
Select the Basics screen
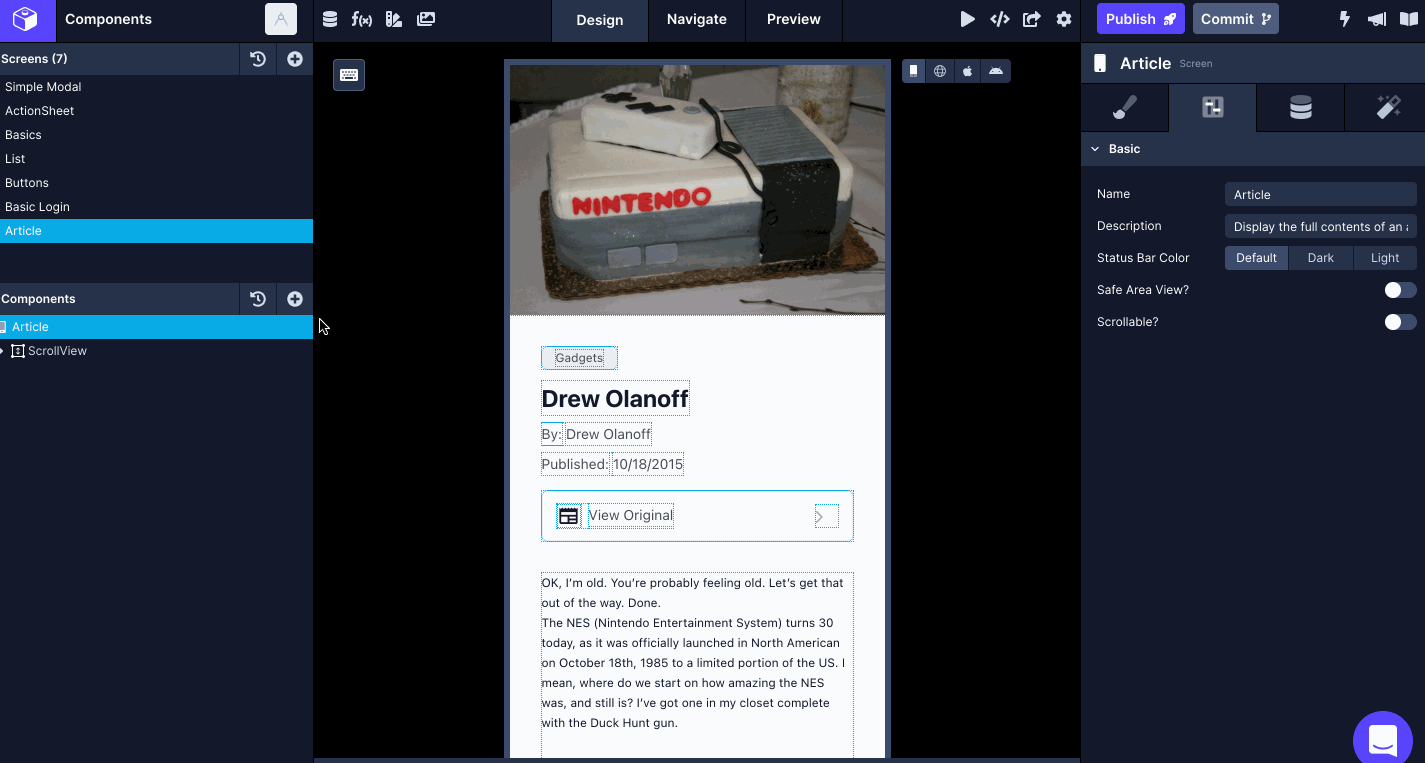[x=156, y=135]
